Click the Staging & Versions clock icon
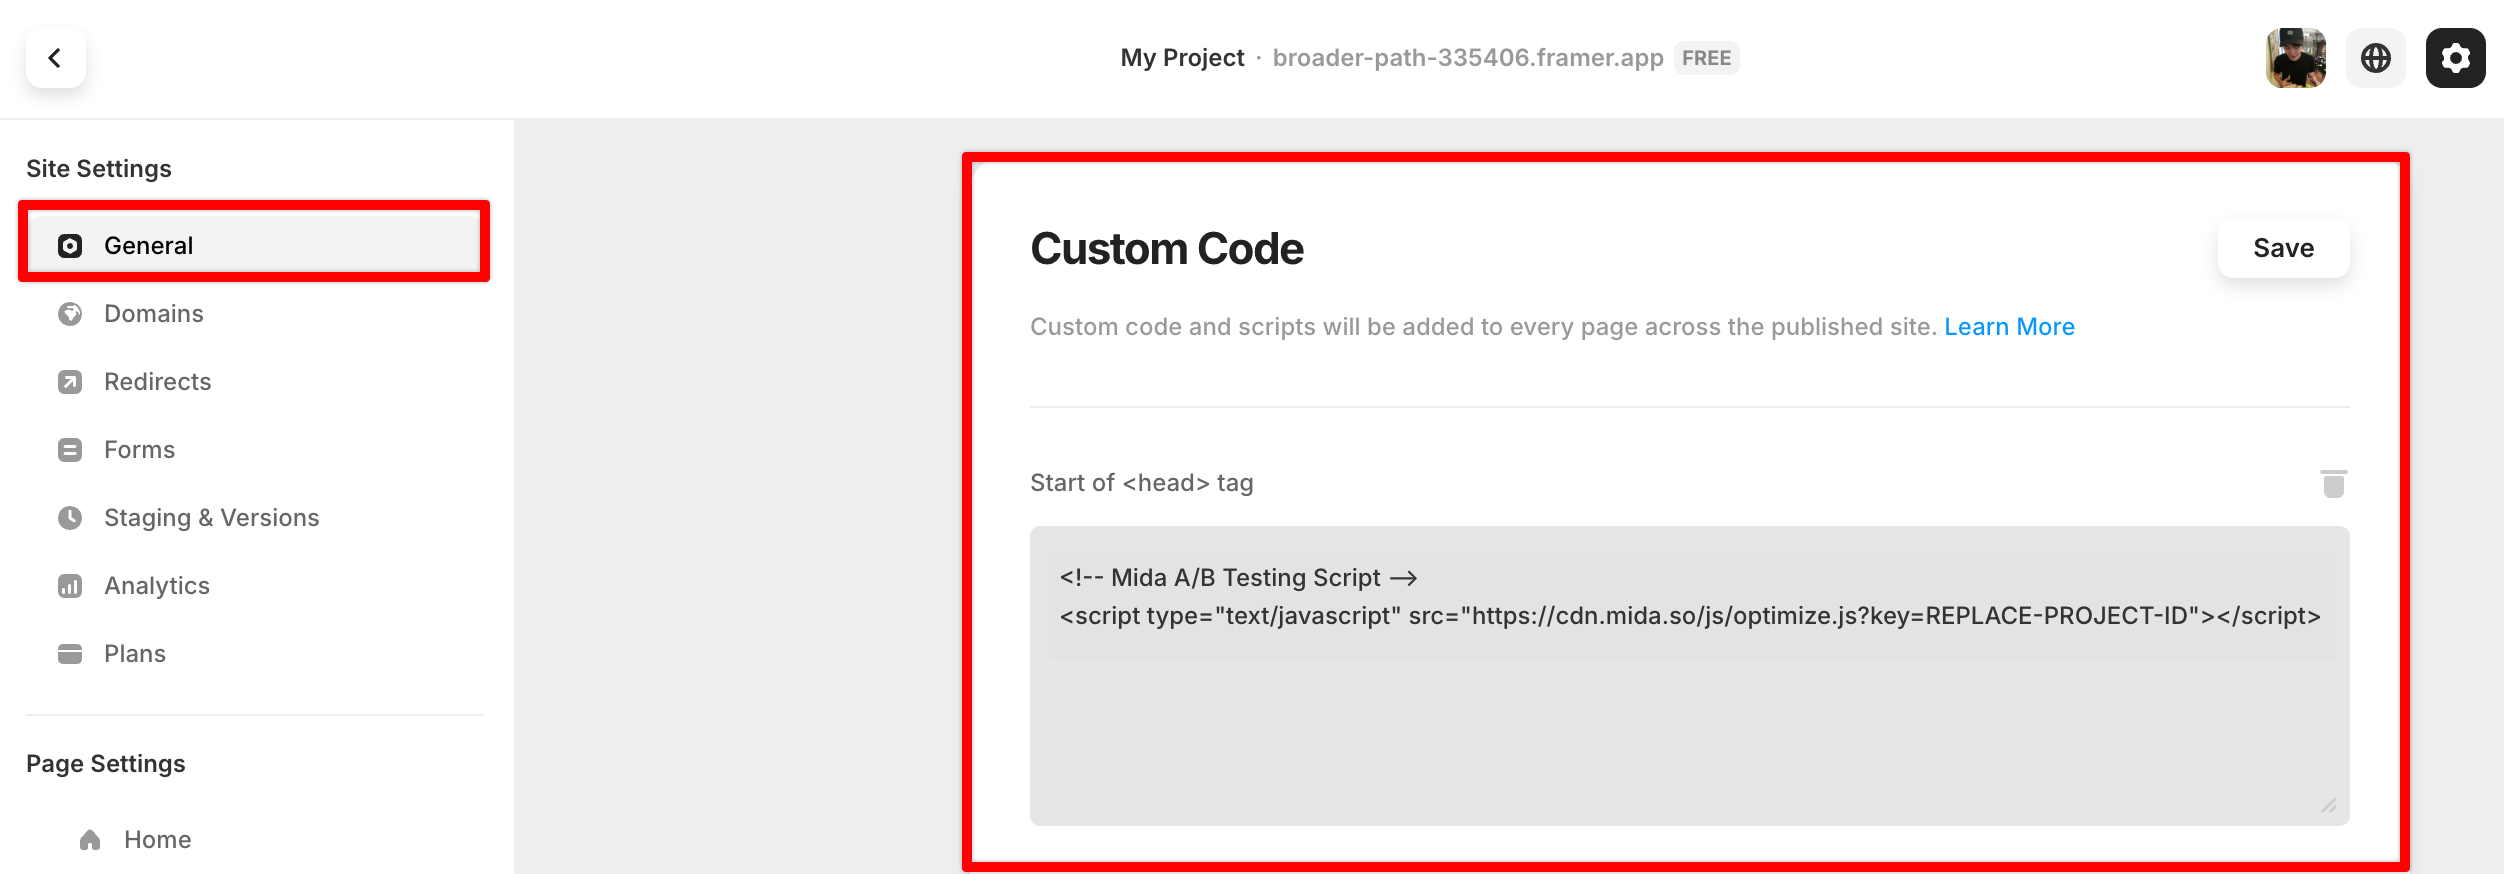Viewport: 2504px width, 874px height. (70, 518)
